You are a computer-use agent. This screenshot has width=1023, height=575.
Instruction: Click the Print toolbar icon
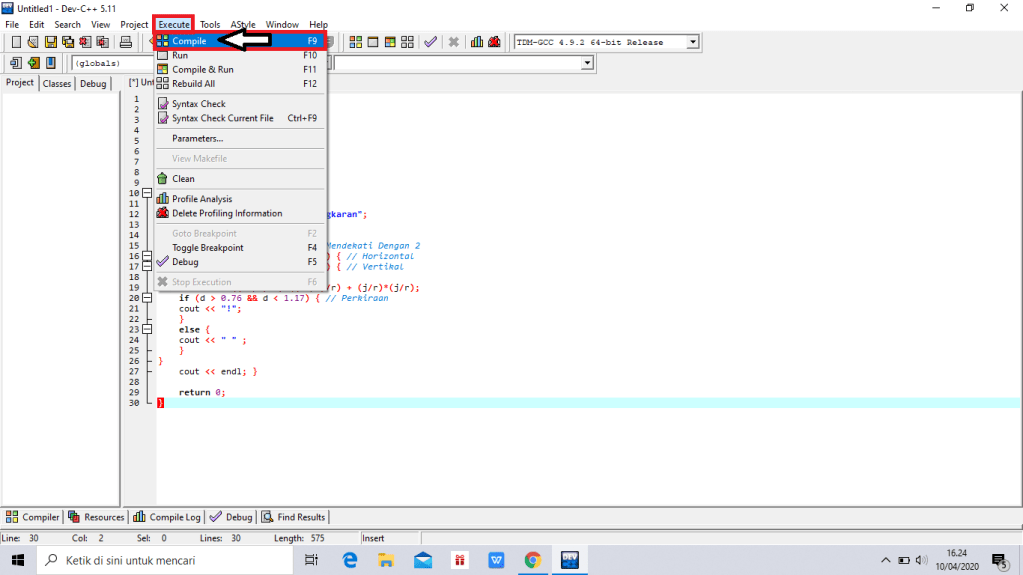[126, 42]
